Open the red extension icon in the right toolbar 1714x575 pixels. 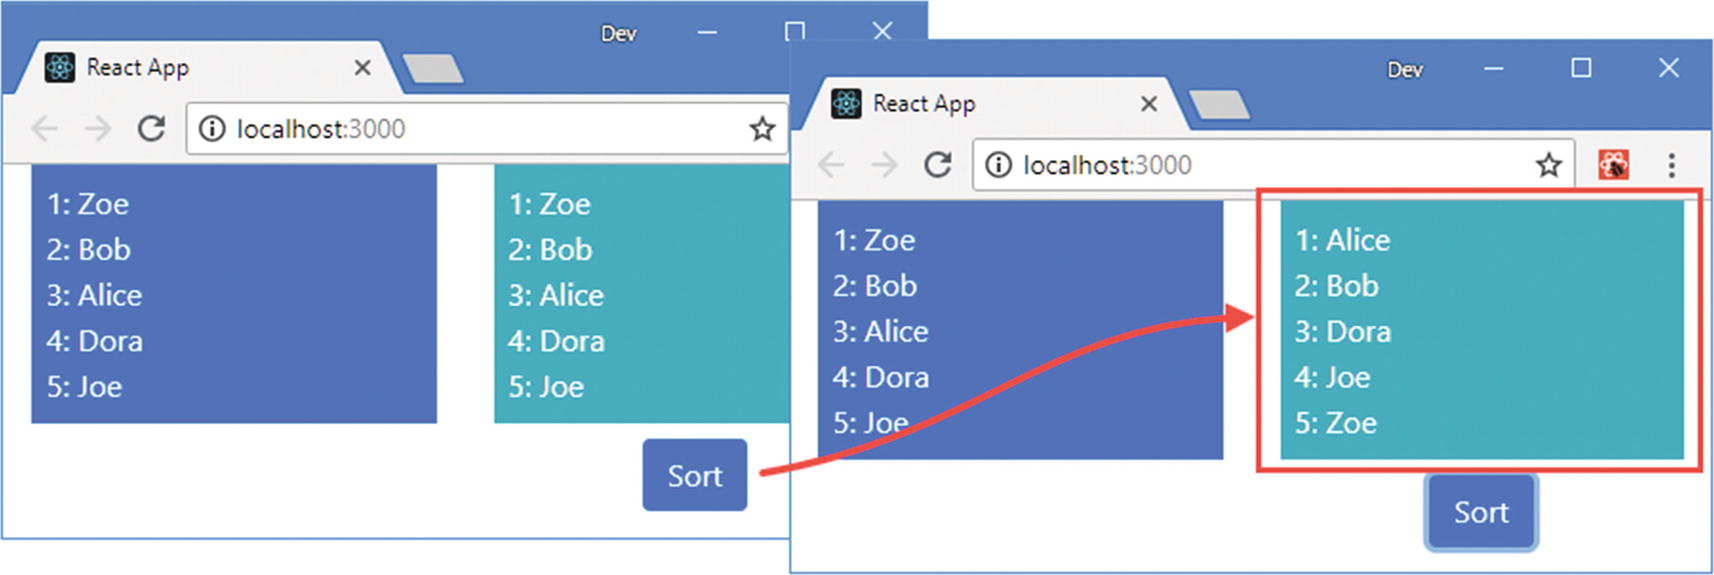pyautogui.click(x=1613, y=165)
